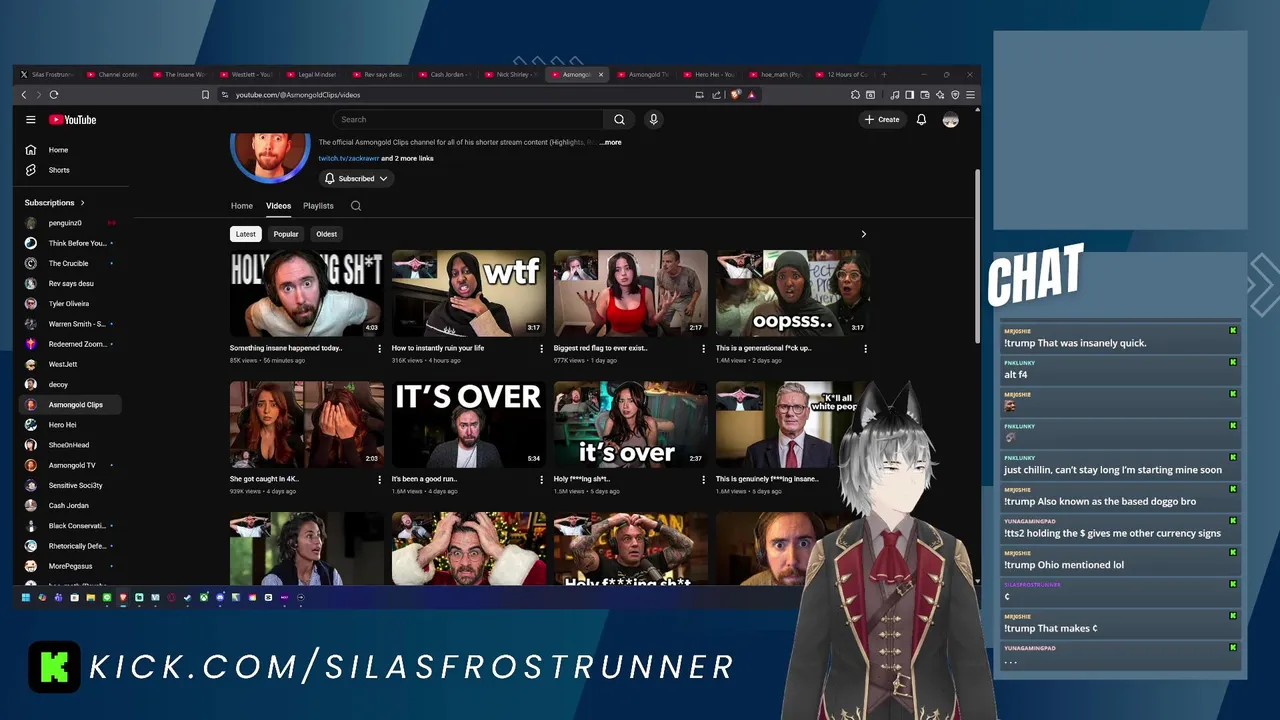The height and width of the screenshot is (720, 1280).
Task: Click the search magnifier button
Action: pyautogui.click(x=619, y=119)
